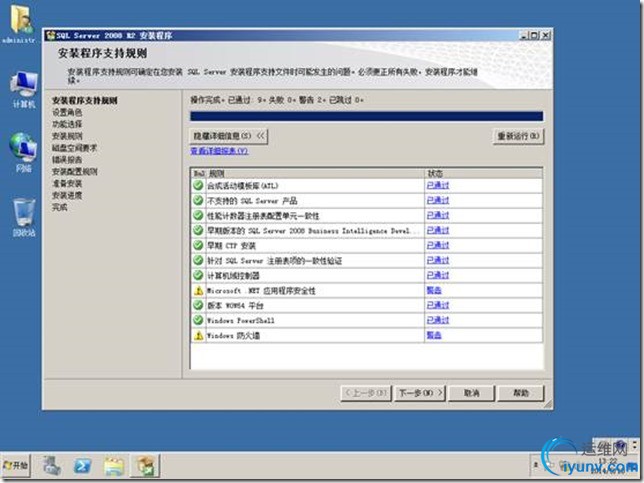Select 准备安装 step in sidebar
Image resolution: width=644 pixels, height=483 pixels.
click(x=67, y=184)
